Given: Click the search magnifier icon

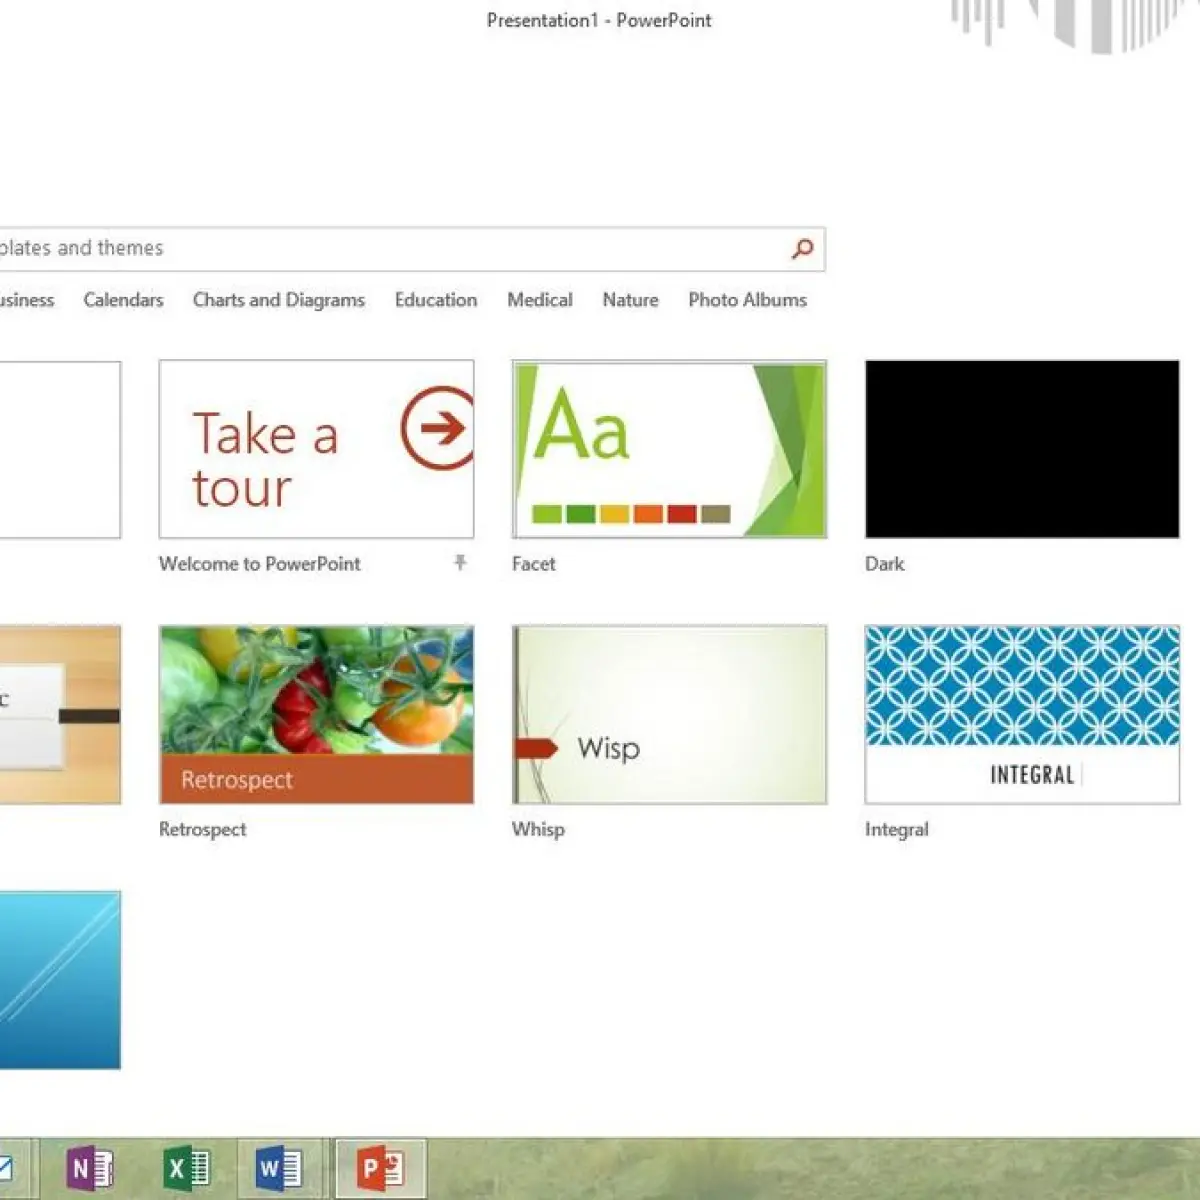Looking at the screenshot, I should [x=802, y=249].
